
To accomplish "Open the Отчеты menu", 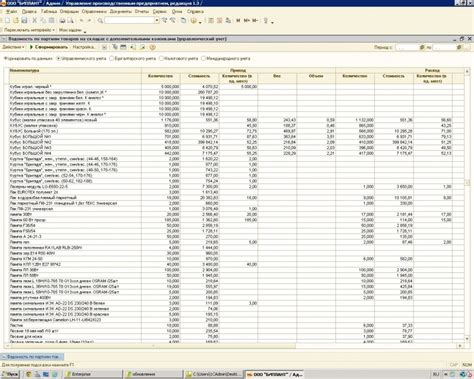I will click(x=142, y=11).
